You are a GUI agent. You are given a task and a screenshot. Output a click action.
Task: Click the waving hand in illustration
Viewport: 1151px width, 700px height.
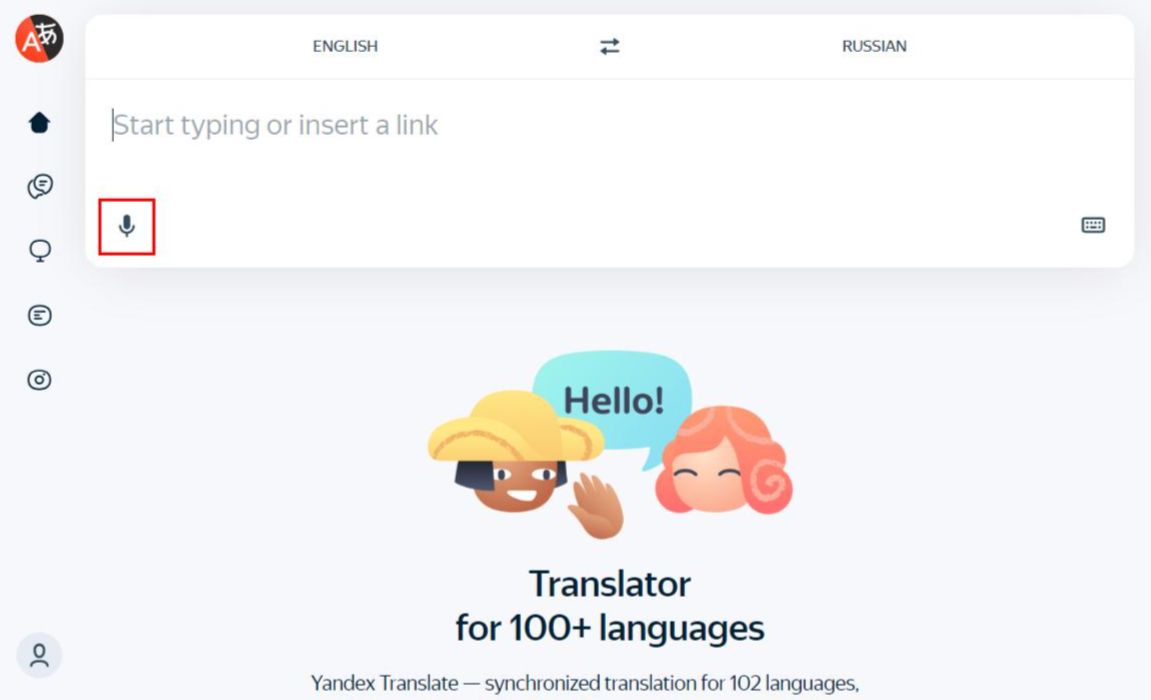(x=598, y=506)
